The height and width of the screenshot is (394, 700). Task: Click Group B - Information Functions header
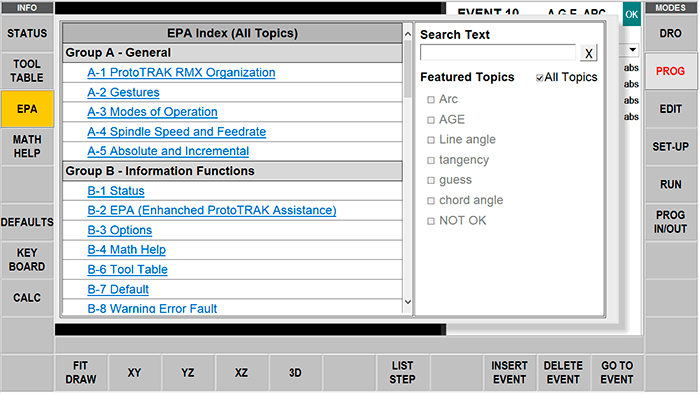(x=232, y=171)
